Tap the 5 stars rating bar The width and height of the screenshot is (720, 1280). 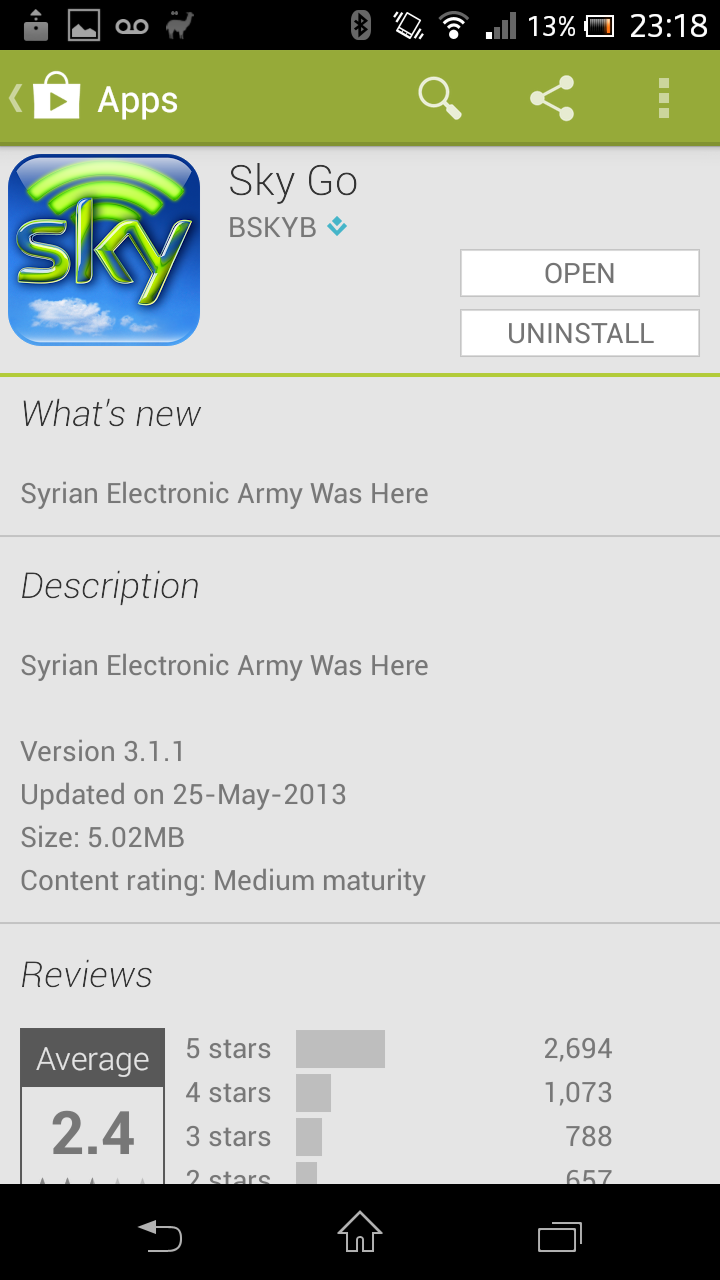point(340,1049)
